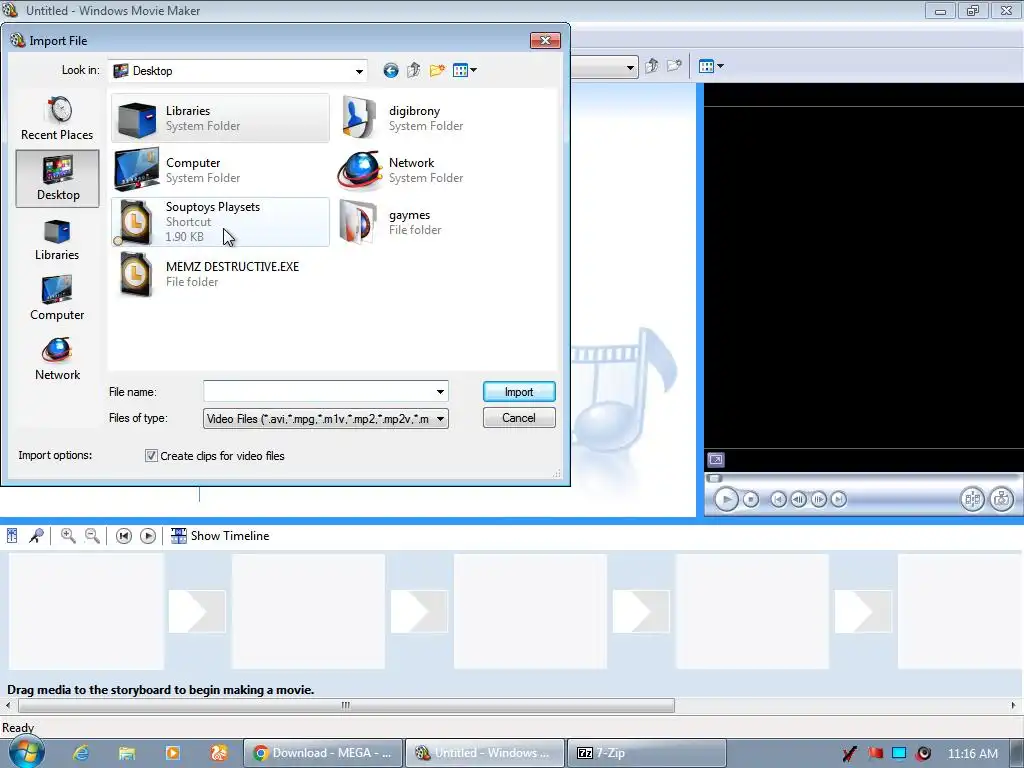Screen dimensions: 1024x768
Task: Go back using the dialog's back arrow
Action: click(391, 71)
